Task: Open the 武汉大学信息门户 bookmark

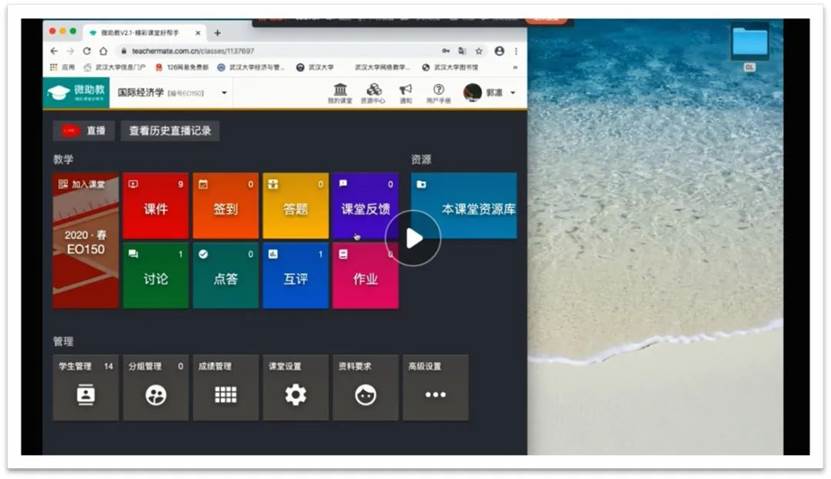Action: point(114,67)
